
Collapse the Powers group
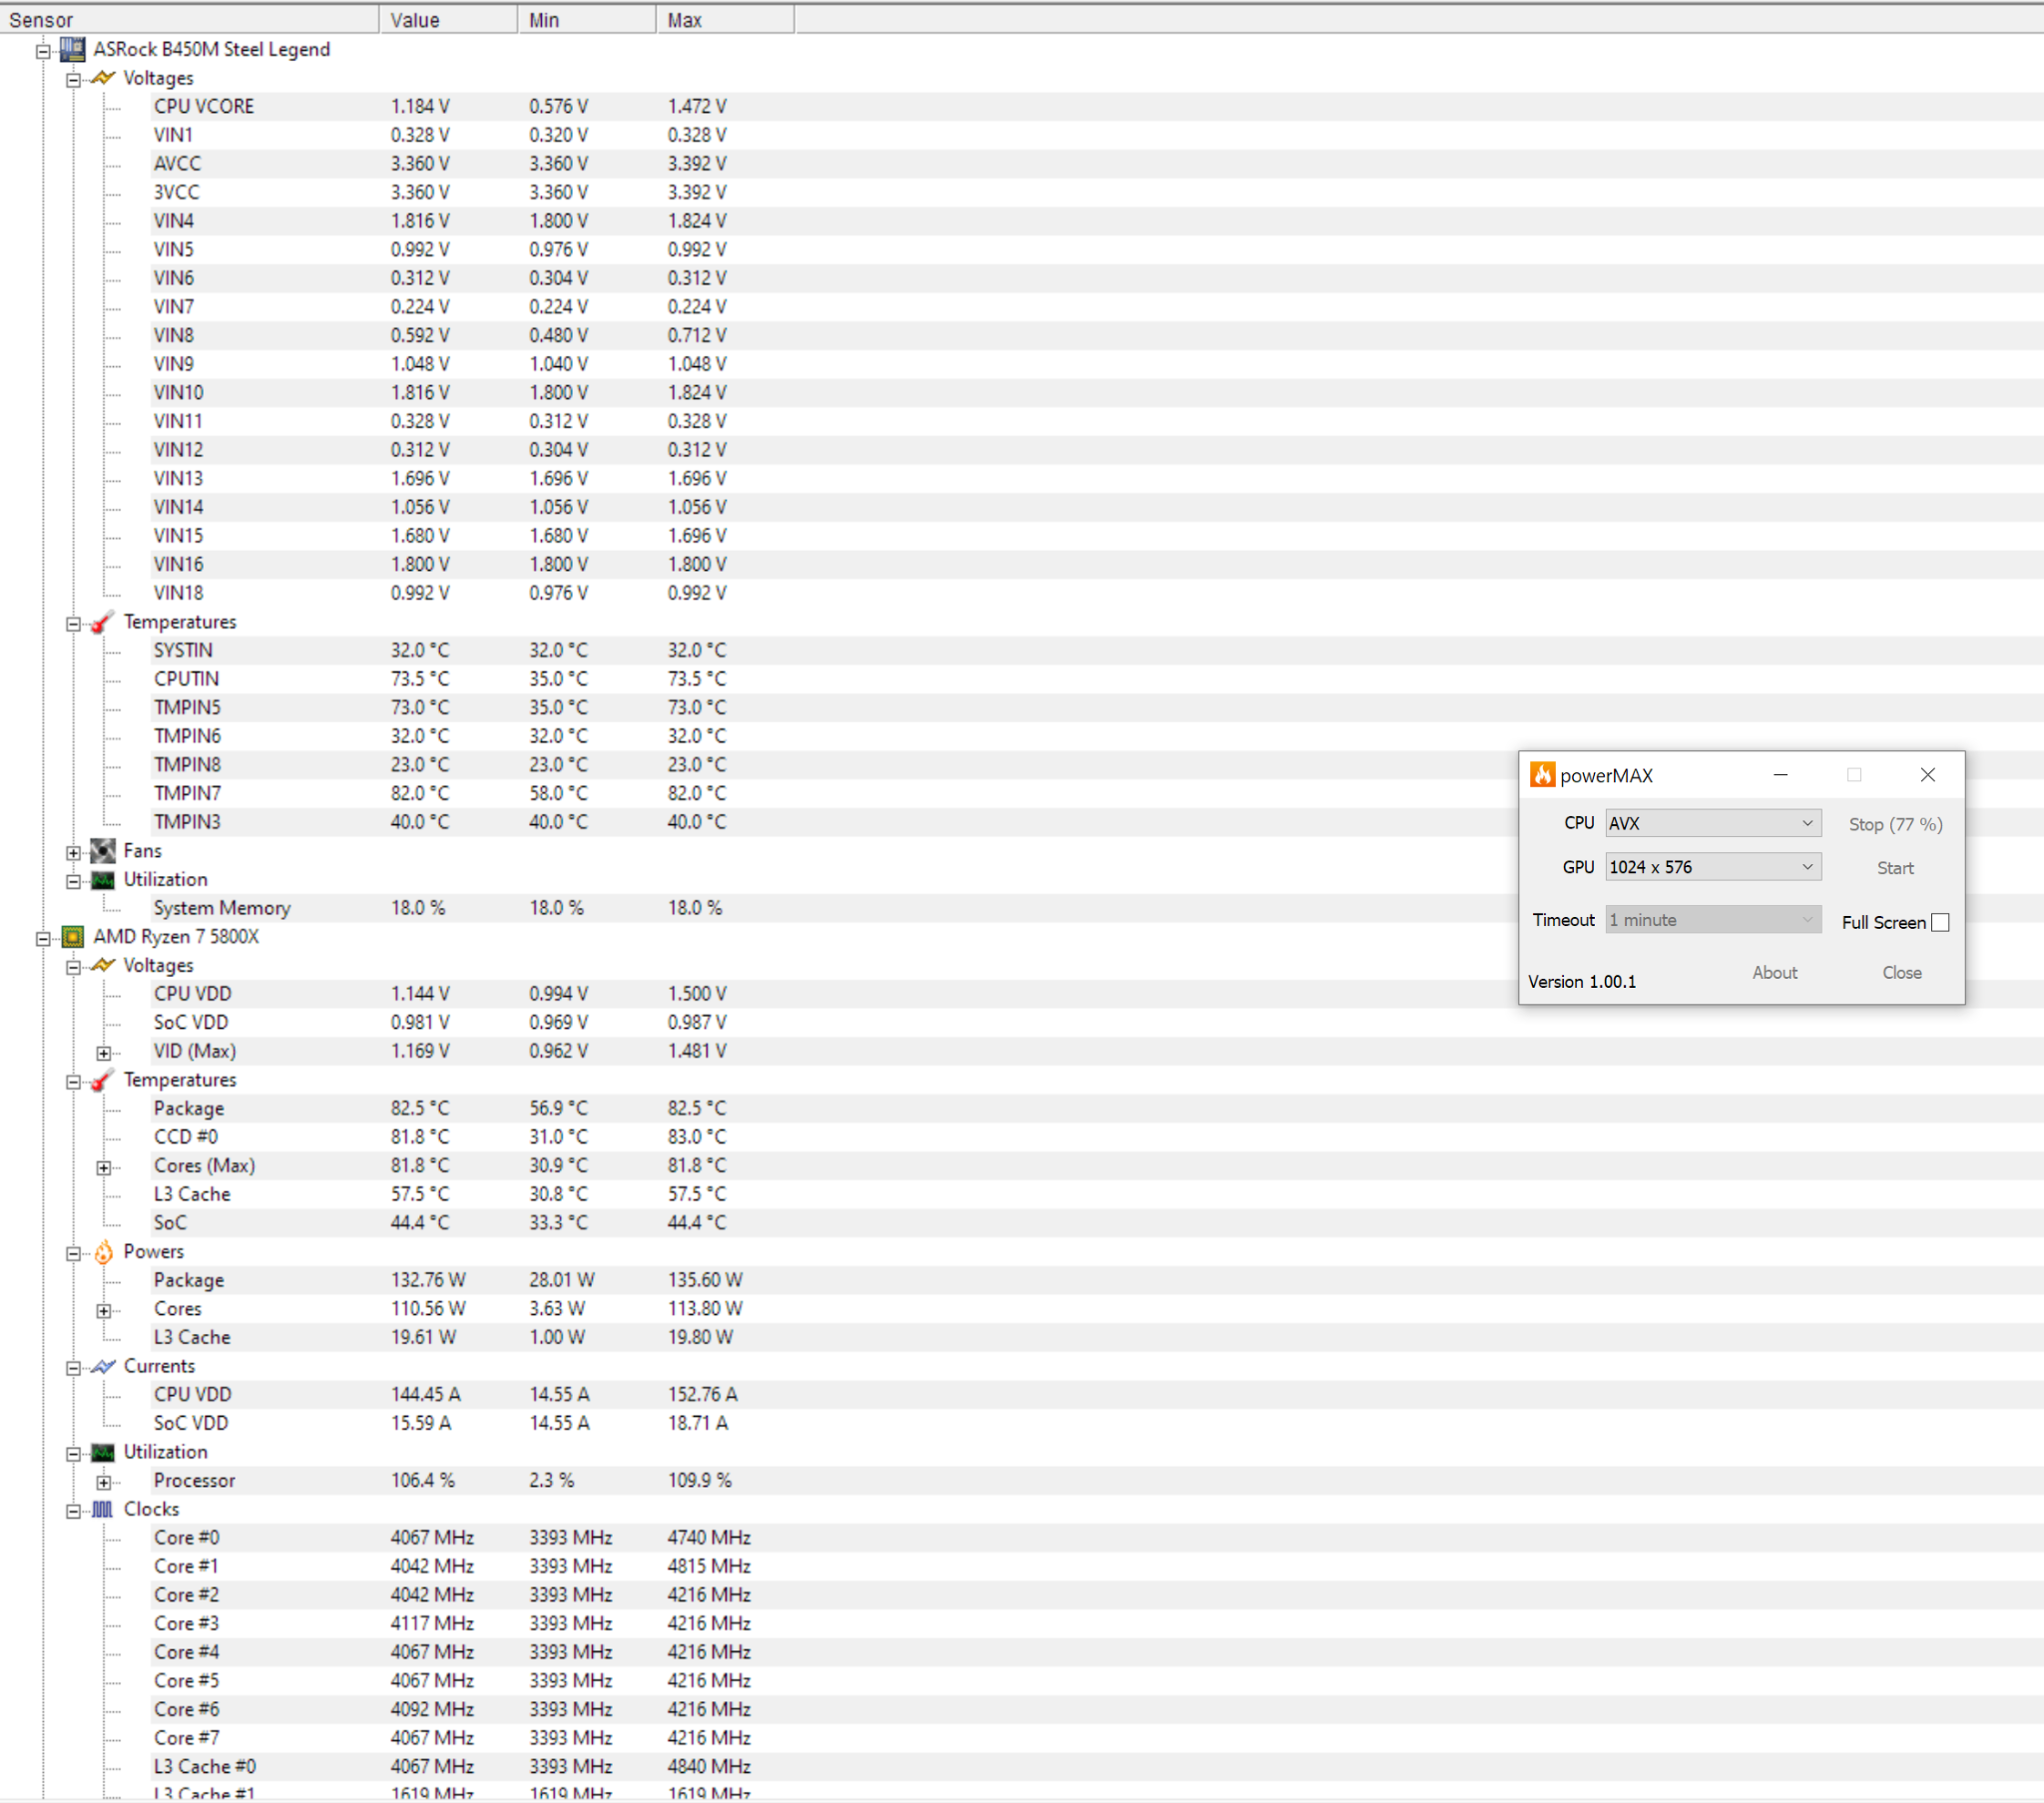point(73,1254)
